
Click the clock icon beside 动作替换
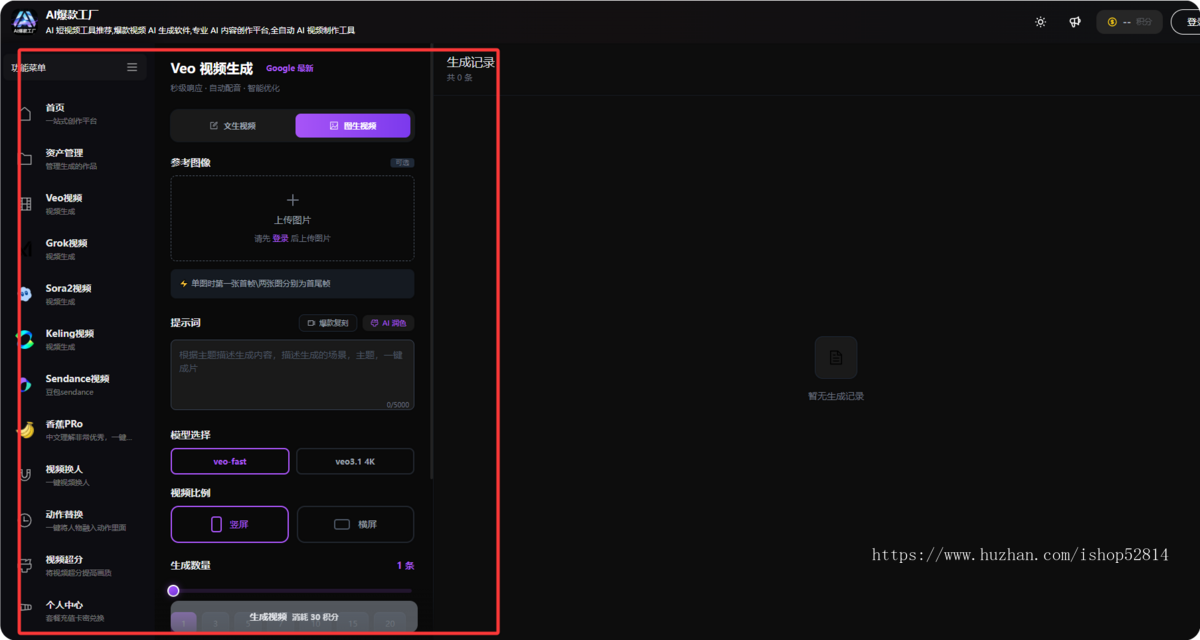coord(25,520)
